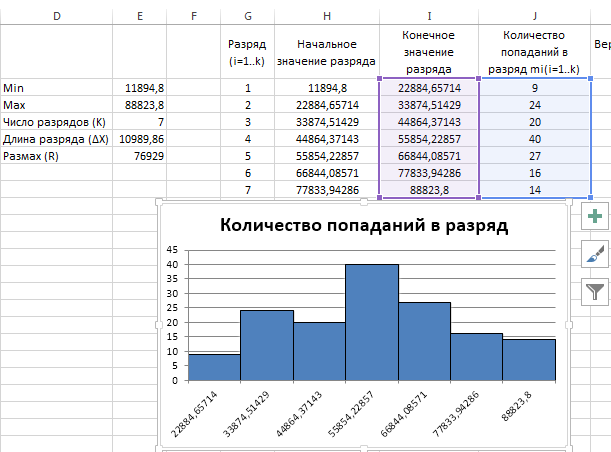The height and width of the screenshot is (452, 611).
Task: Select column E header
Action: point(140,16)
